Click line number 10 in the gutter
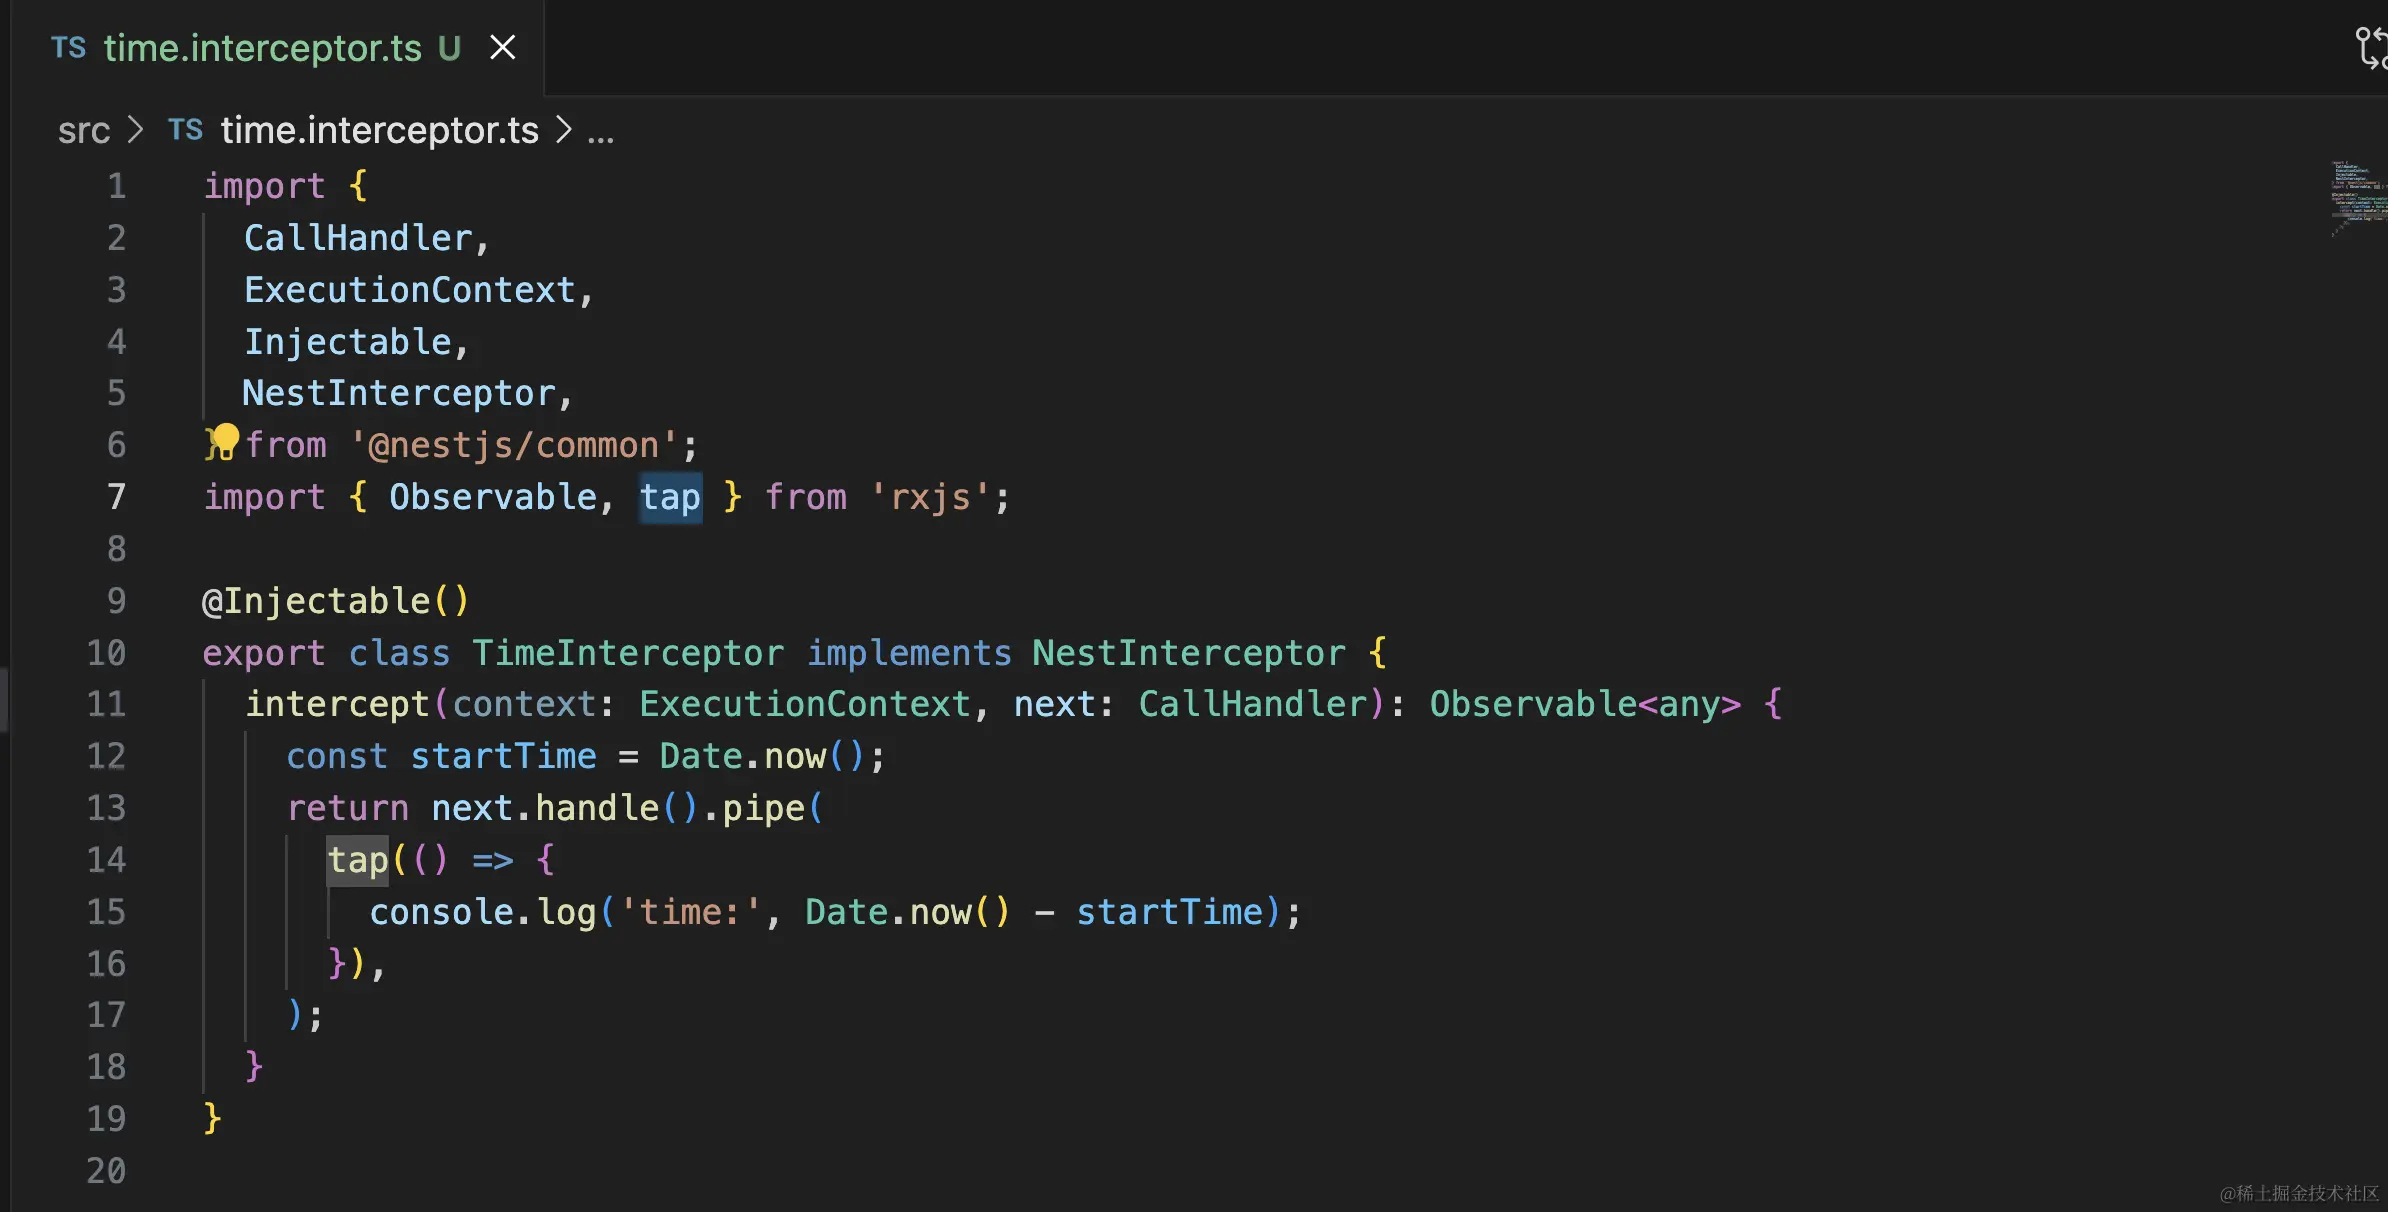This screenshot has height=1212, width=2388. 106,652
